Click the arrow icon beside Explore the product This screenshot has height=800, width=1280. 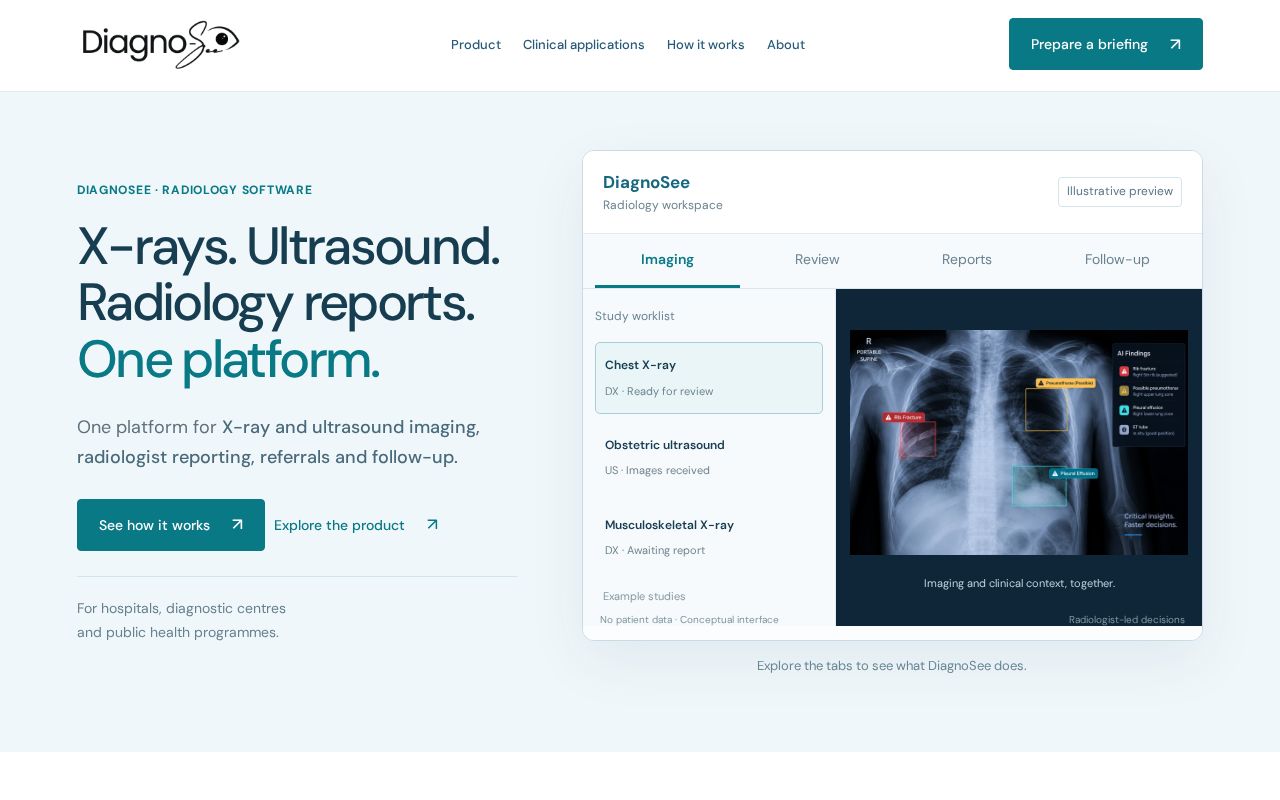[x=432, y=525]
